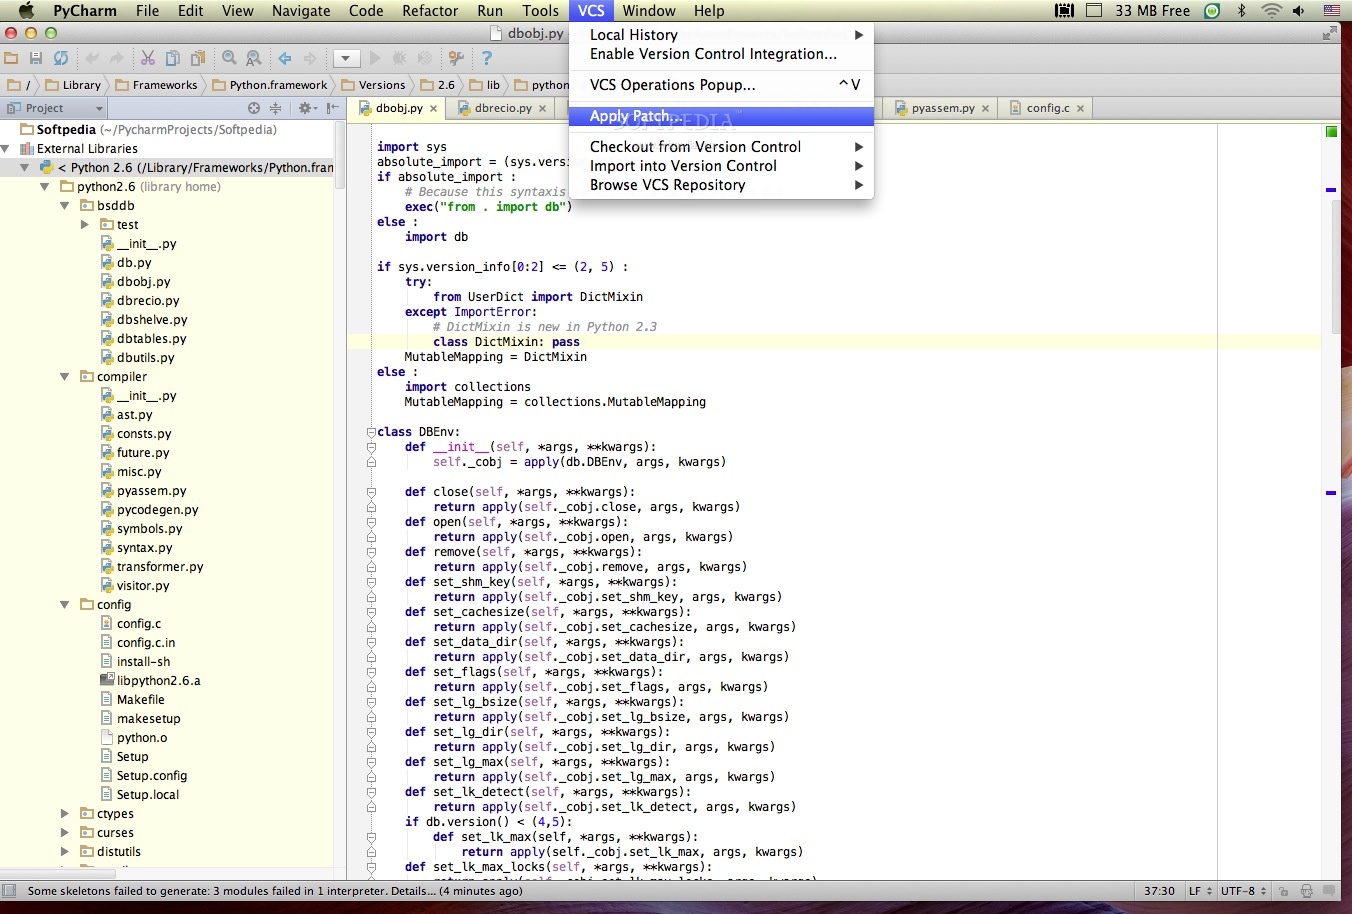Viewport: 1352px width, 914px height.
Task: Click the Redo arrow icon
Action: [x=117, y=59]
